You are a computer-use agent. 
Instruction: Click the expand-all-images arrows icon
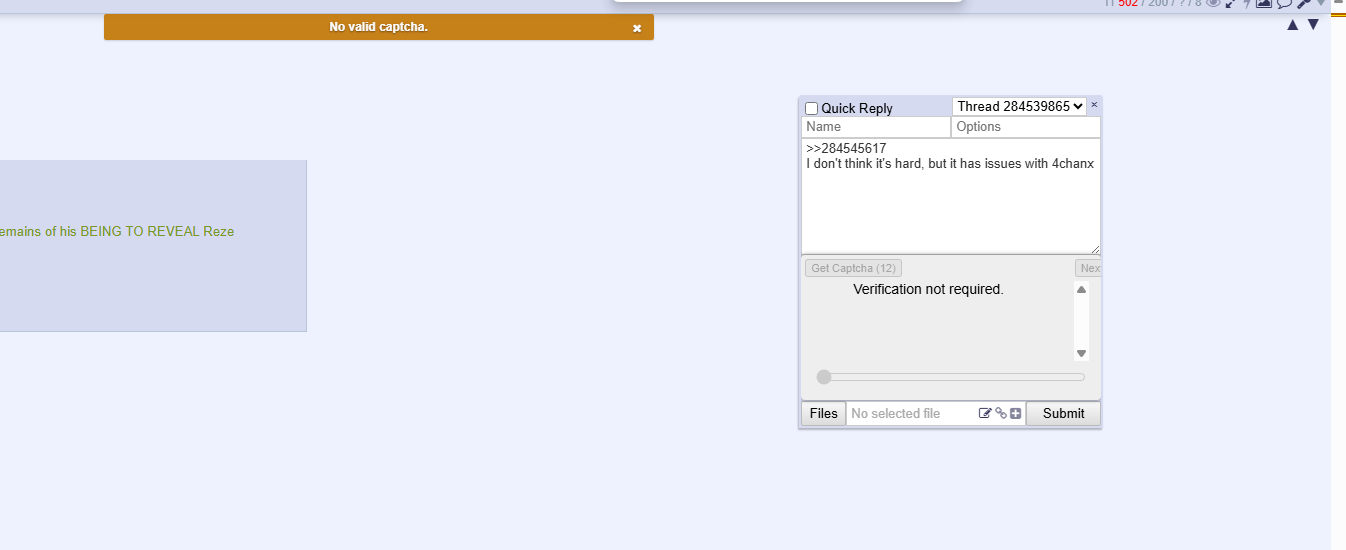pos(1230,3)
